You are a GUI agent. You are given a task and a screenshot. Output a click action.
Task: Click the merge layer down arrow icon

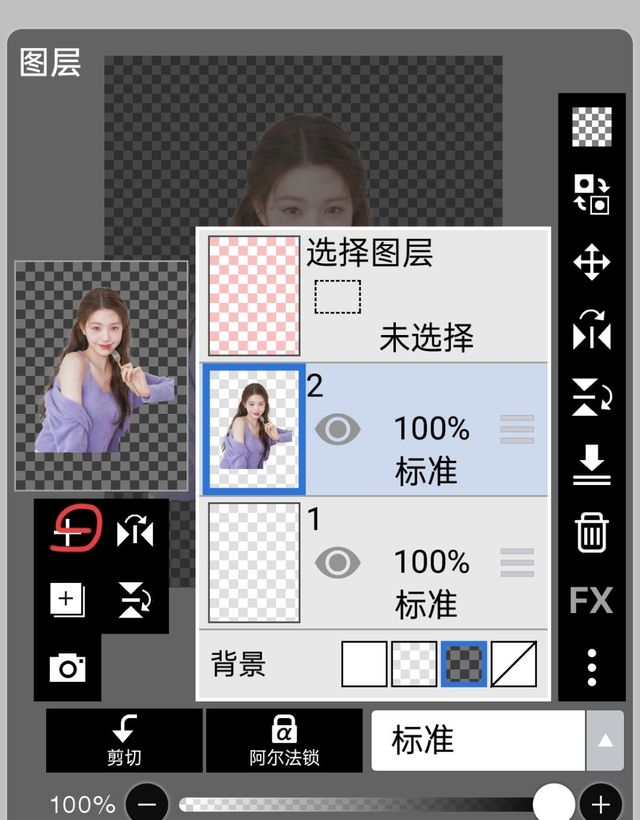(x=591, y=465)
